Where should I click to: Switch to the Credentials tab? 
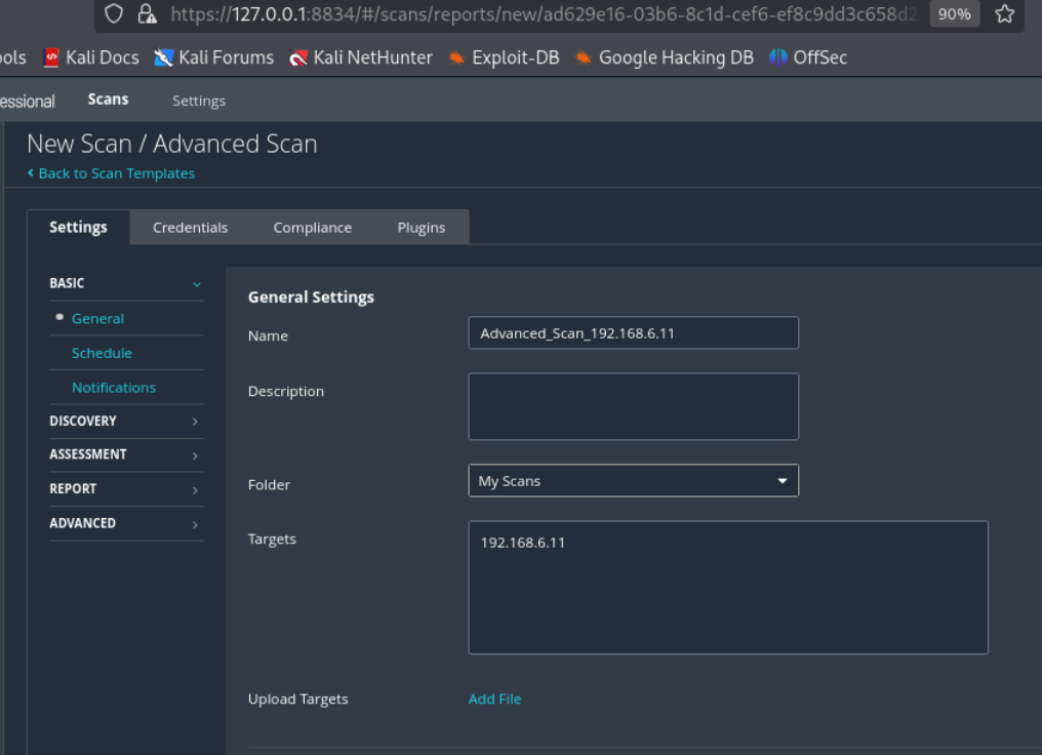tap(190, 228)
